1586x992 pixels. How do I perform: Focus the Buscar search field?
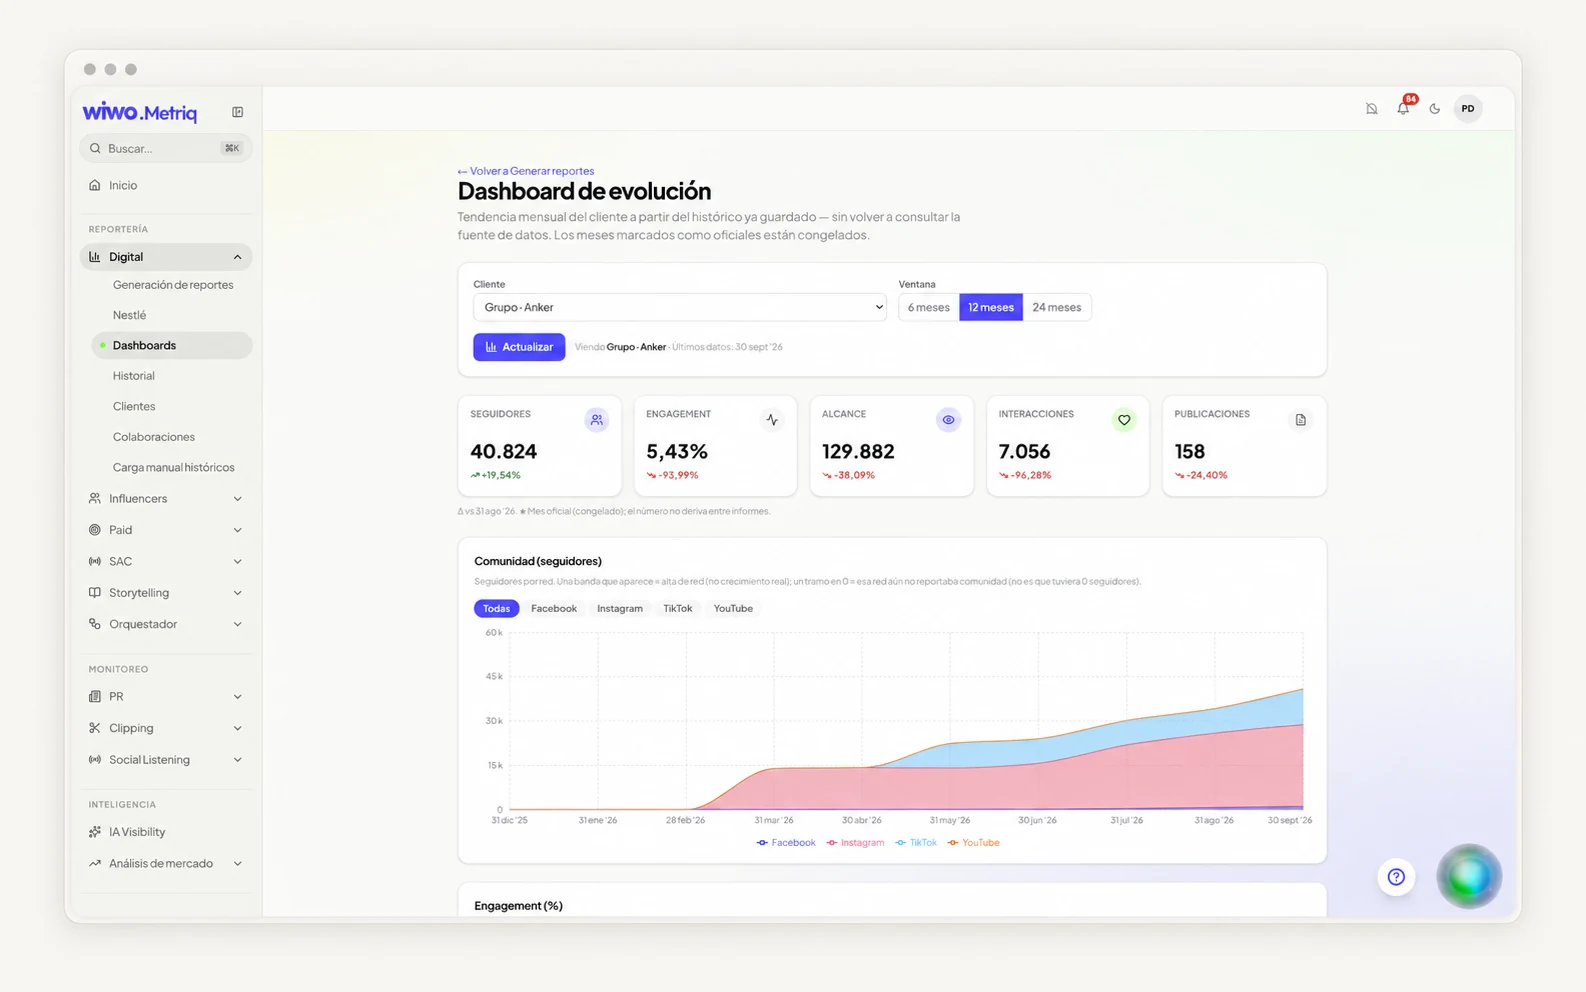(166, 148)
